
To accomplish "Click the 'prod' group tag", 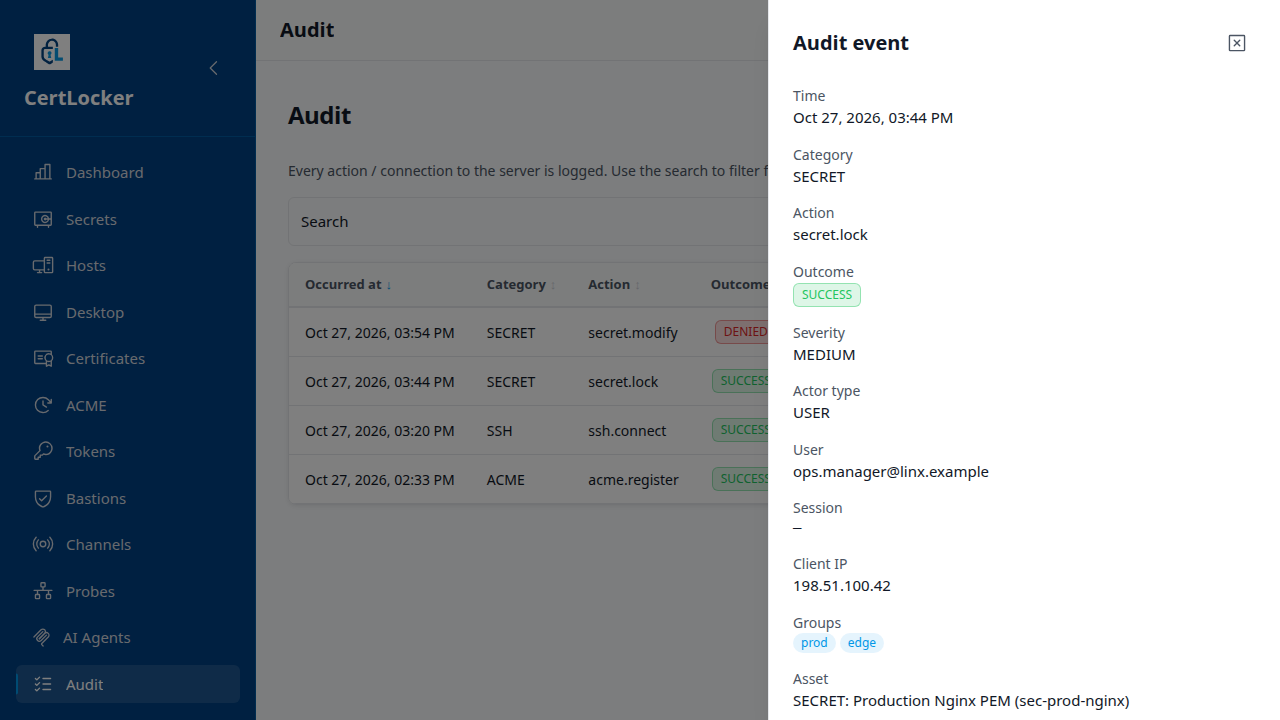I will [814, 643].
